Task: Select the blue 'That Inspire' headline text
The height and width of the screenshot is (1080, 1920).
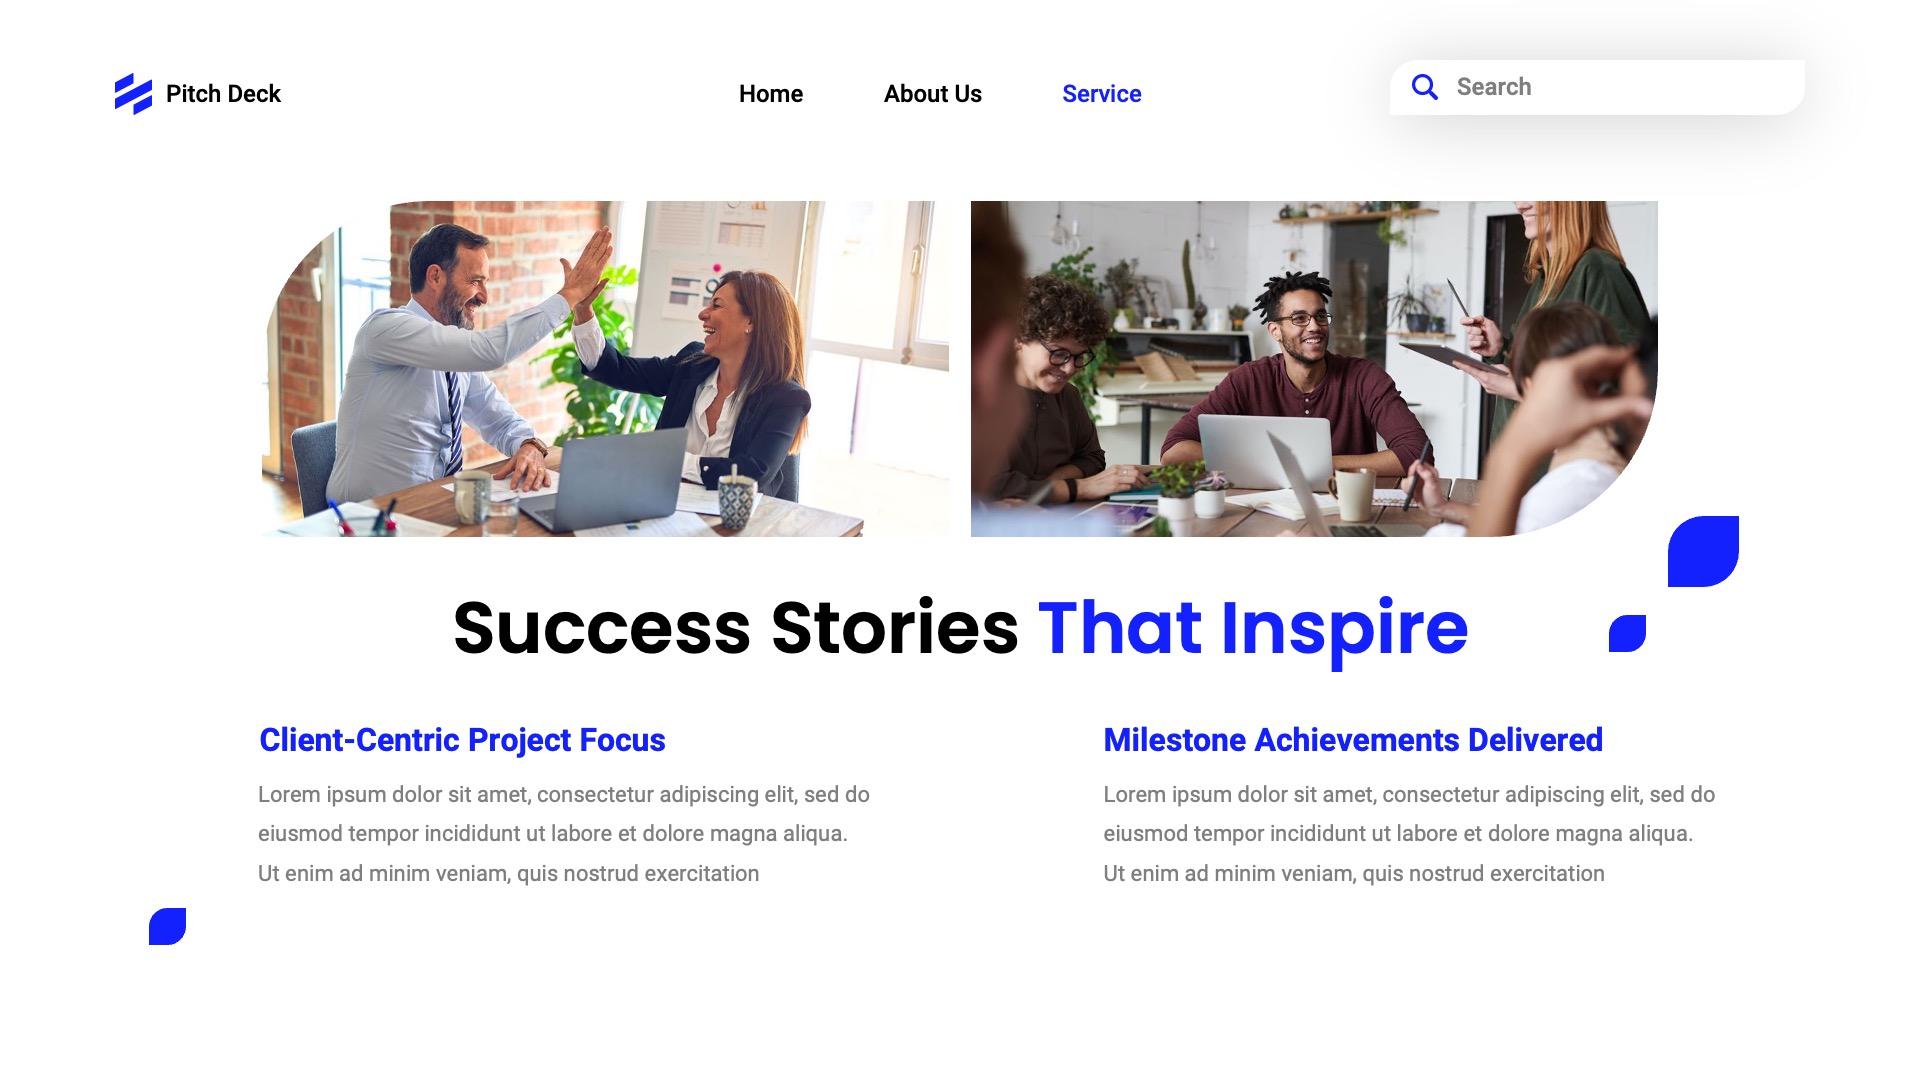Action: click(1253, 630)
